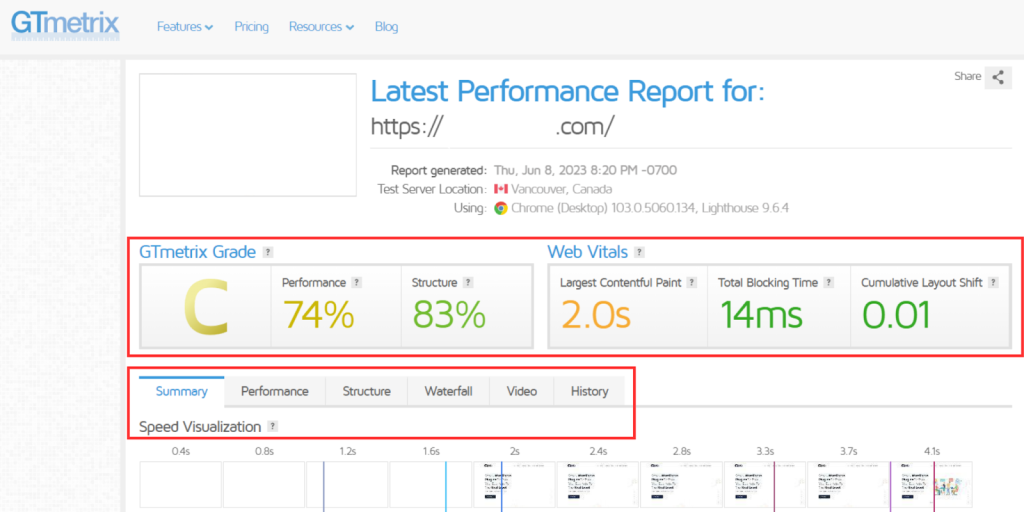1024x512 pixels.
Task: Click the 0.4s filmstrip frame
Action: (x=181, y=485)
